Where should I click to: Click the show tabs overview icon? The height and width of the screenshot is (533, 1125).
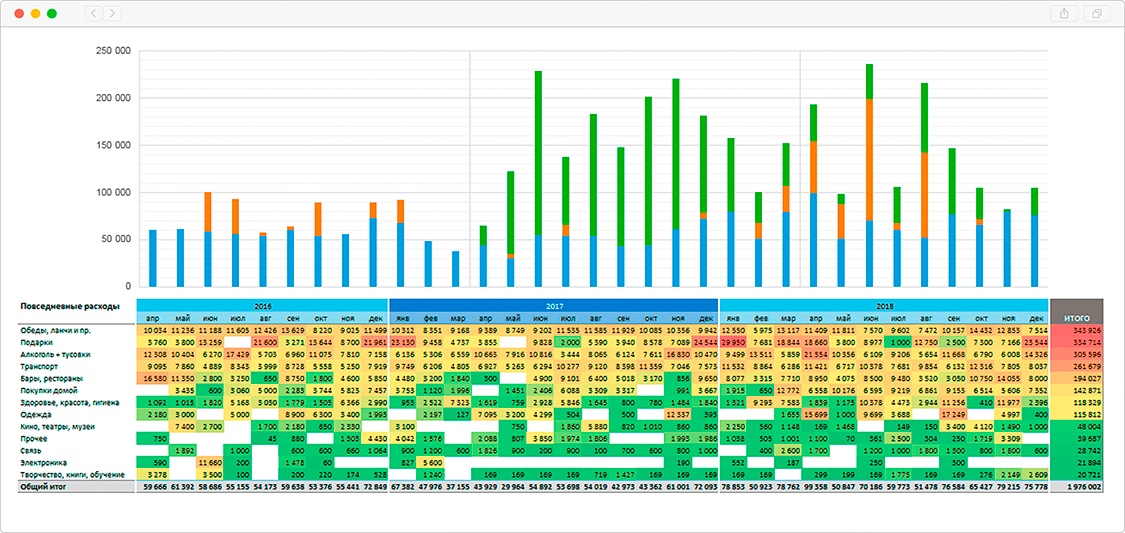pyautogui.click(x=1097, y=14)
